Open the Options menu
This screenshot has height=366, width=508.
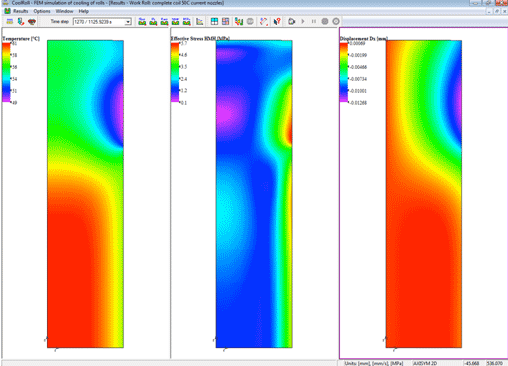click(42, 11)
